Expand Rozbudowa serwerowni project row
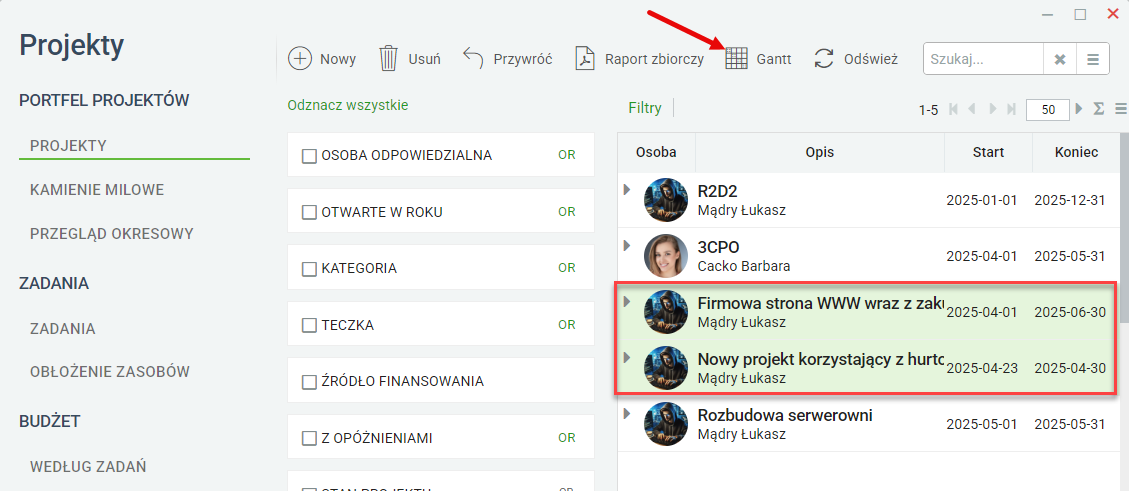This screenshot has height=491, width=1129. [x=627, y=413]
